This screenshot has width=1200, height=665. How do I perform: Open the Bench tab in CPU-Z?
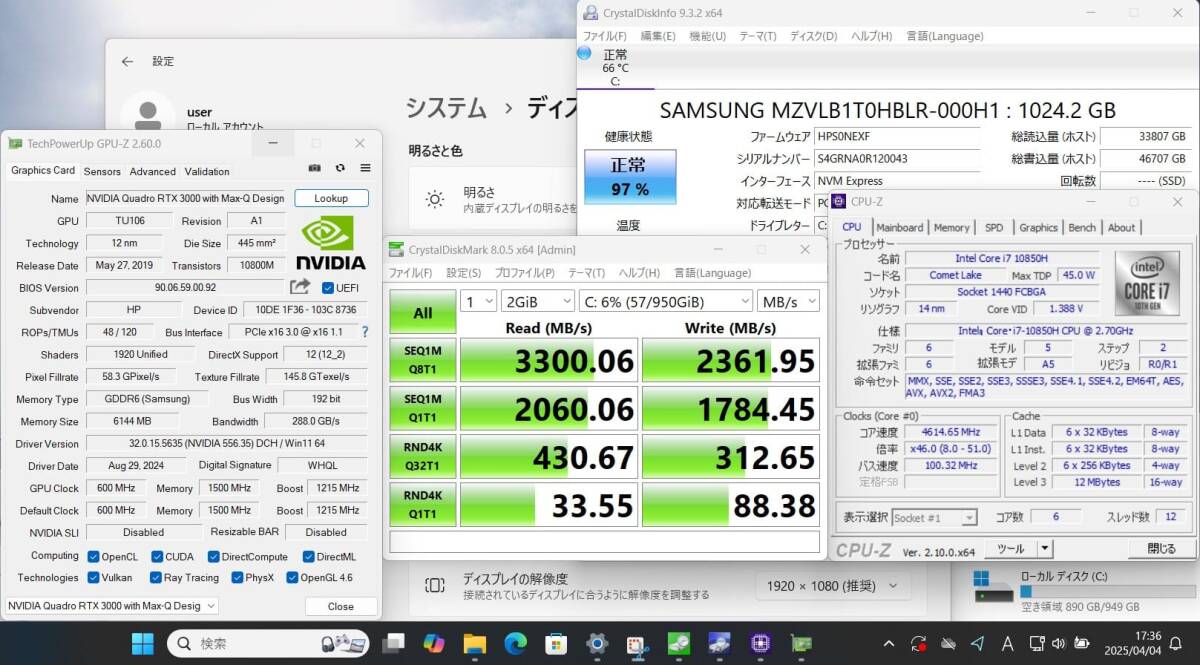pos(1082,227)
